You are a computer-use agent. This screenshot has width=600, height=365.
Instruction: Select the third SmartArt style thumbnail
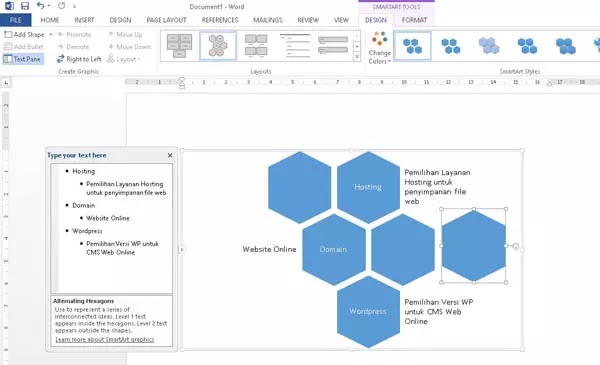click(489, 46)
